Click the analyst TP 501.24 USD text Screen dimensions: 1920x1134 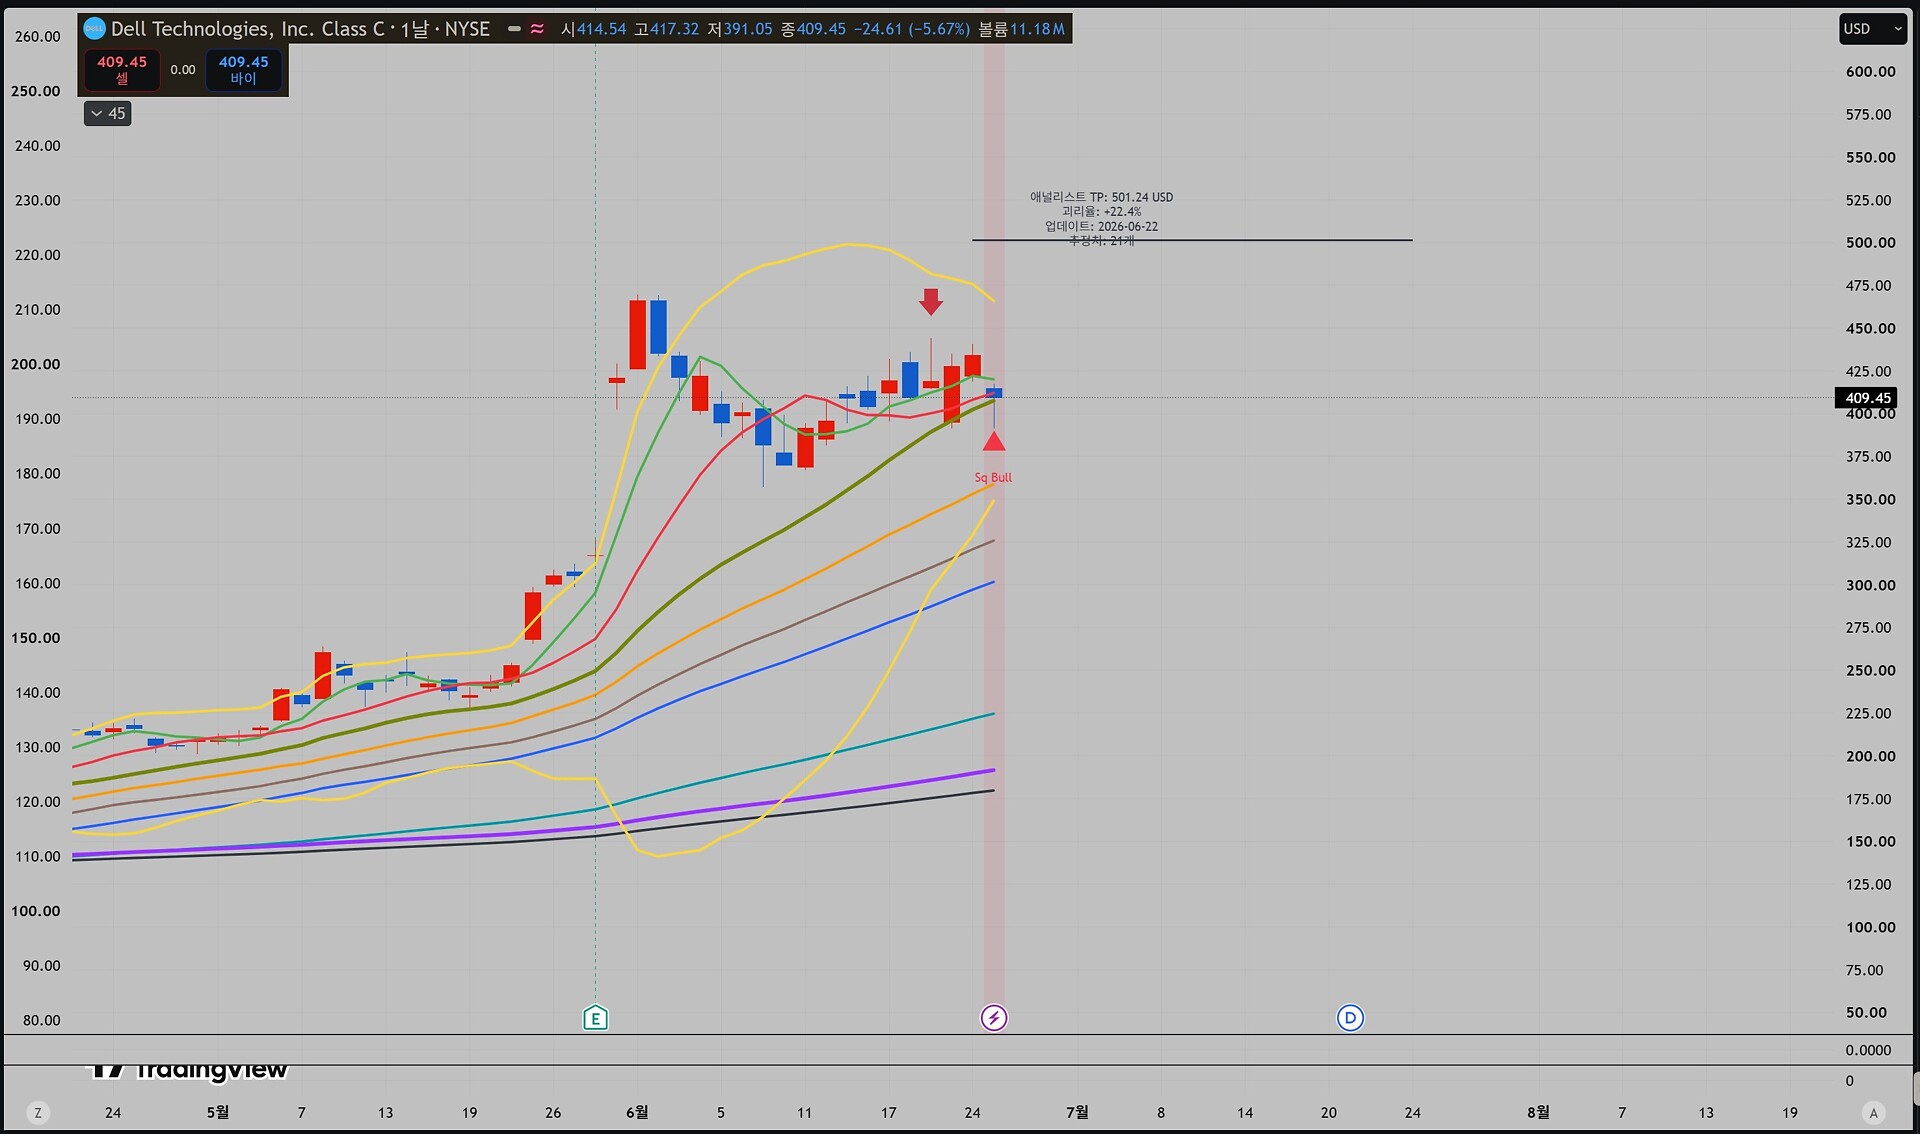pos(1102,197)
